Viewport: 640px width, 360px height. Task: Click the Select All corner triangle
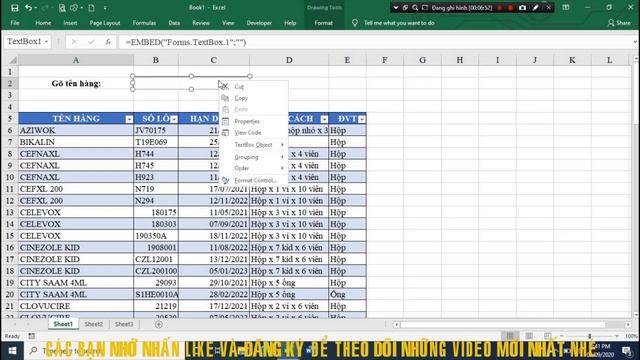click(x=13, y=60)
